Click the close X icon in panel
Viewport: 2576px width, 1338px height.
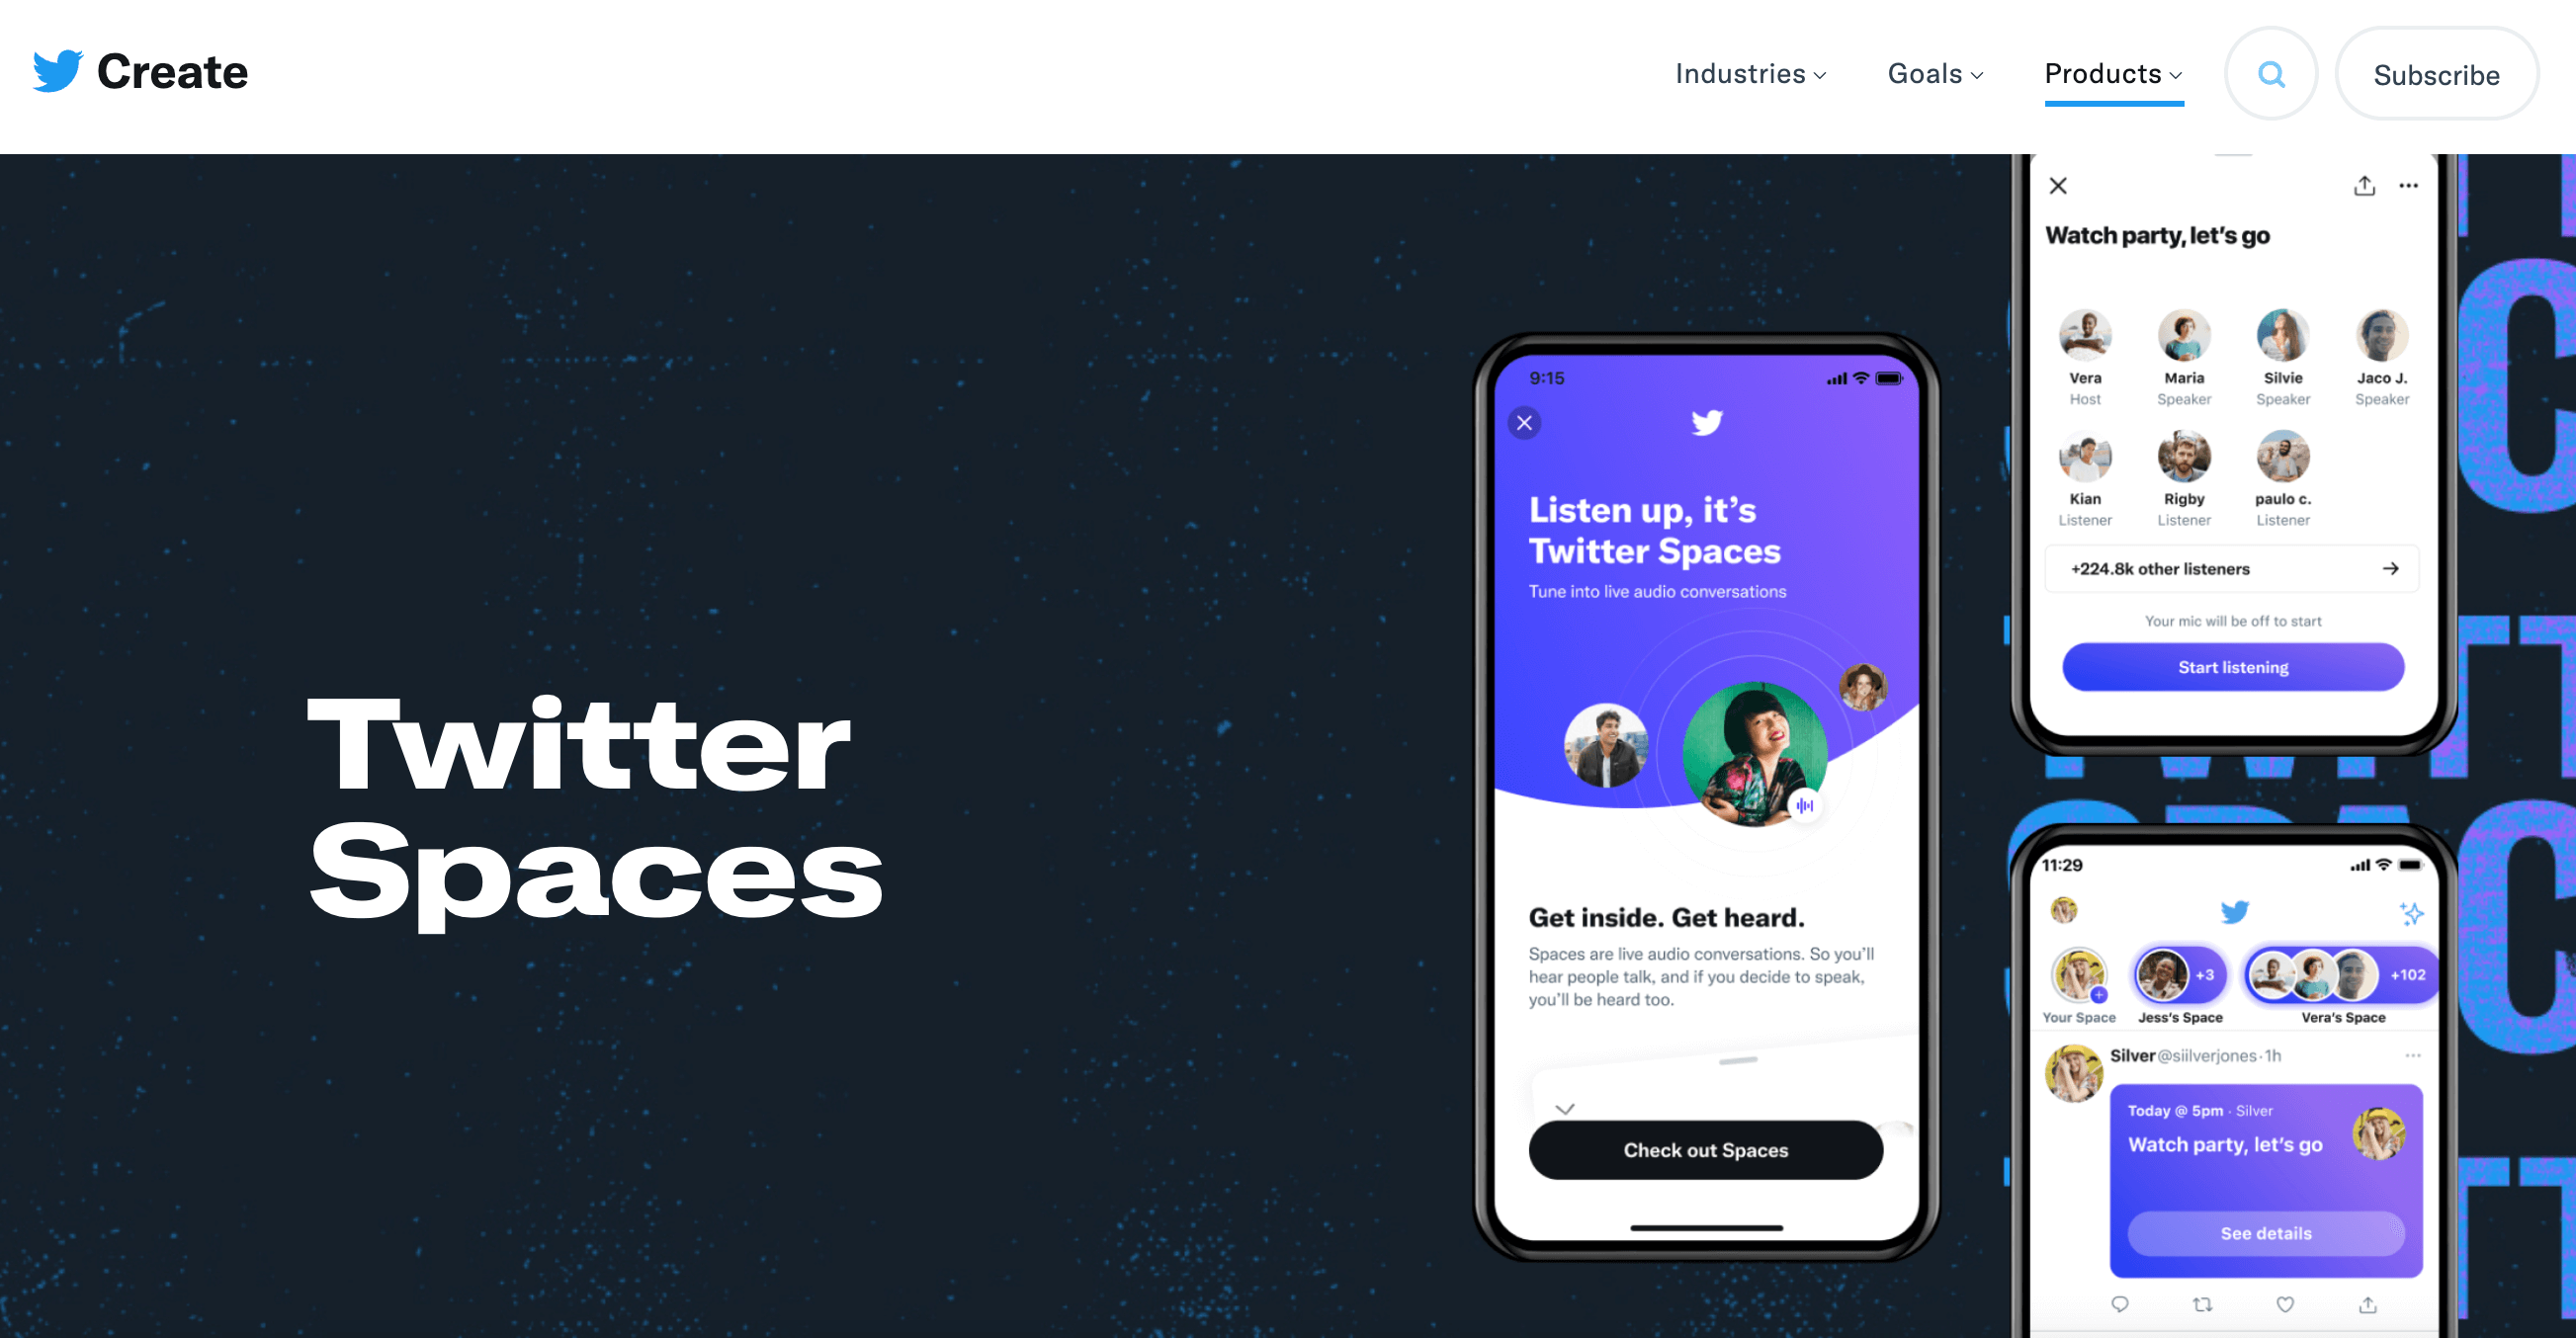click(2058, 184)
